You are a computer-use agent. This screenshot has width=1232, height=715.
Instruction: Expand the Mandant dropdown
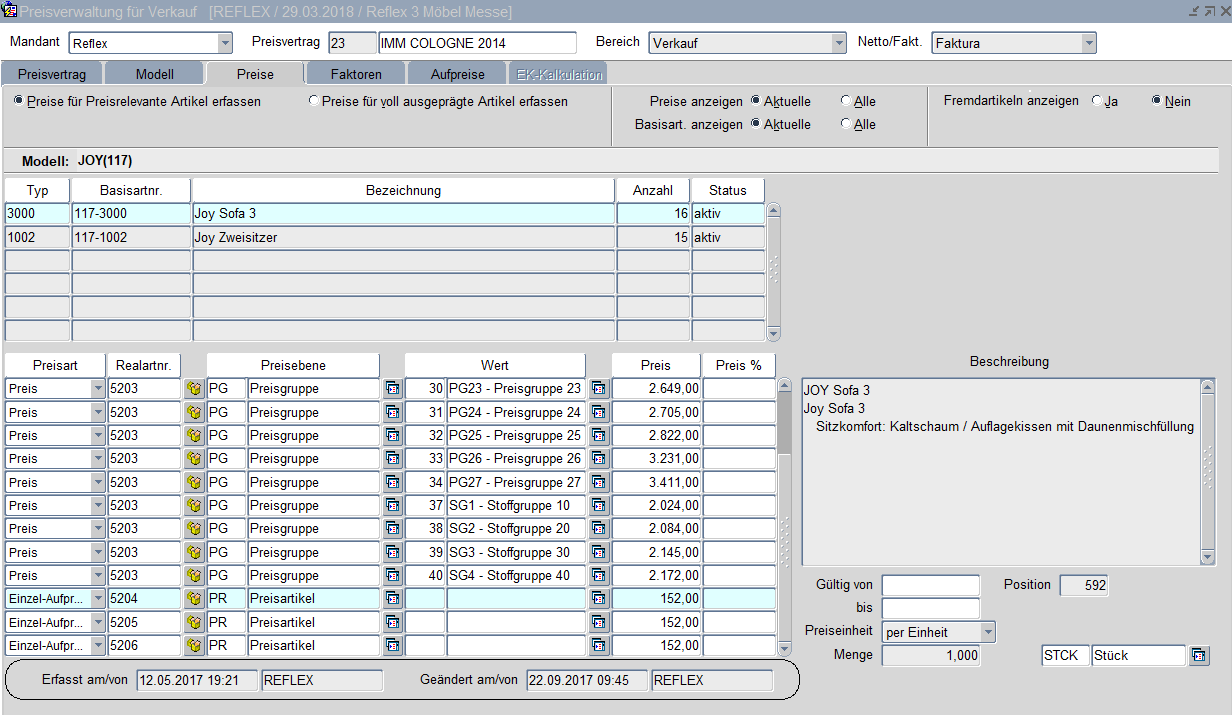point(225,43)
